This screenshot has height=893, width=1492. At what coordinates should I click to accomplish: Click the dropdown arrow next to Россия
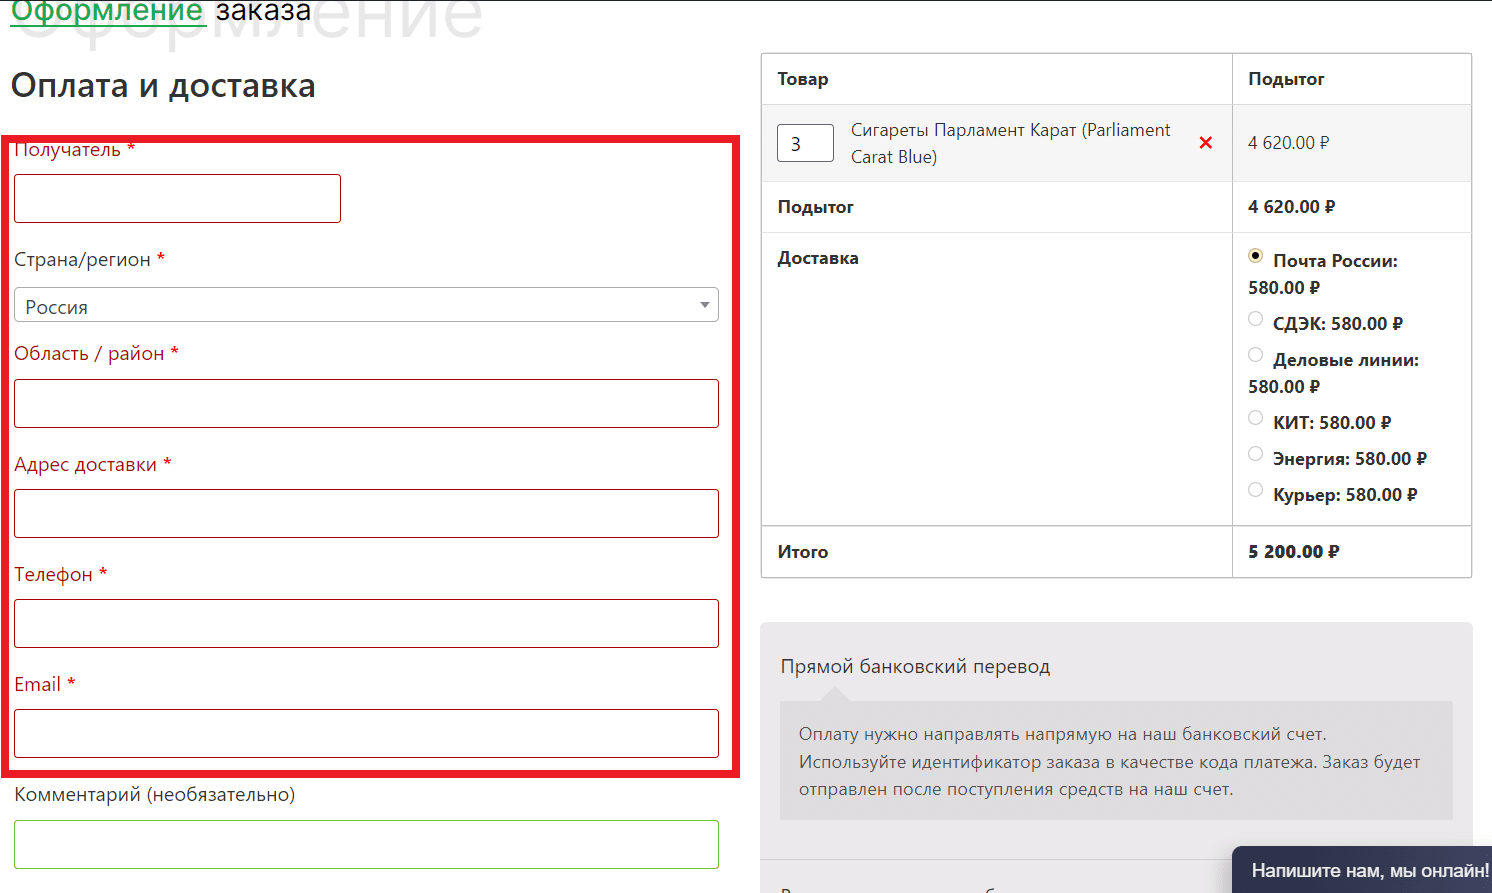[704, 305]
